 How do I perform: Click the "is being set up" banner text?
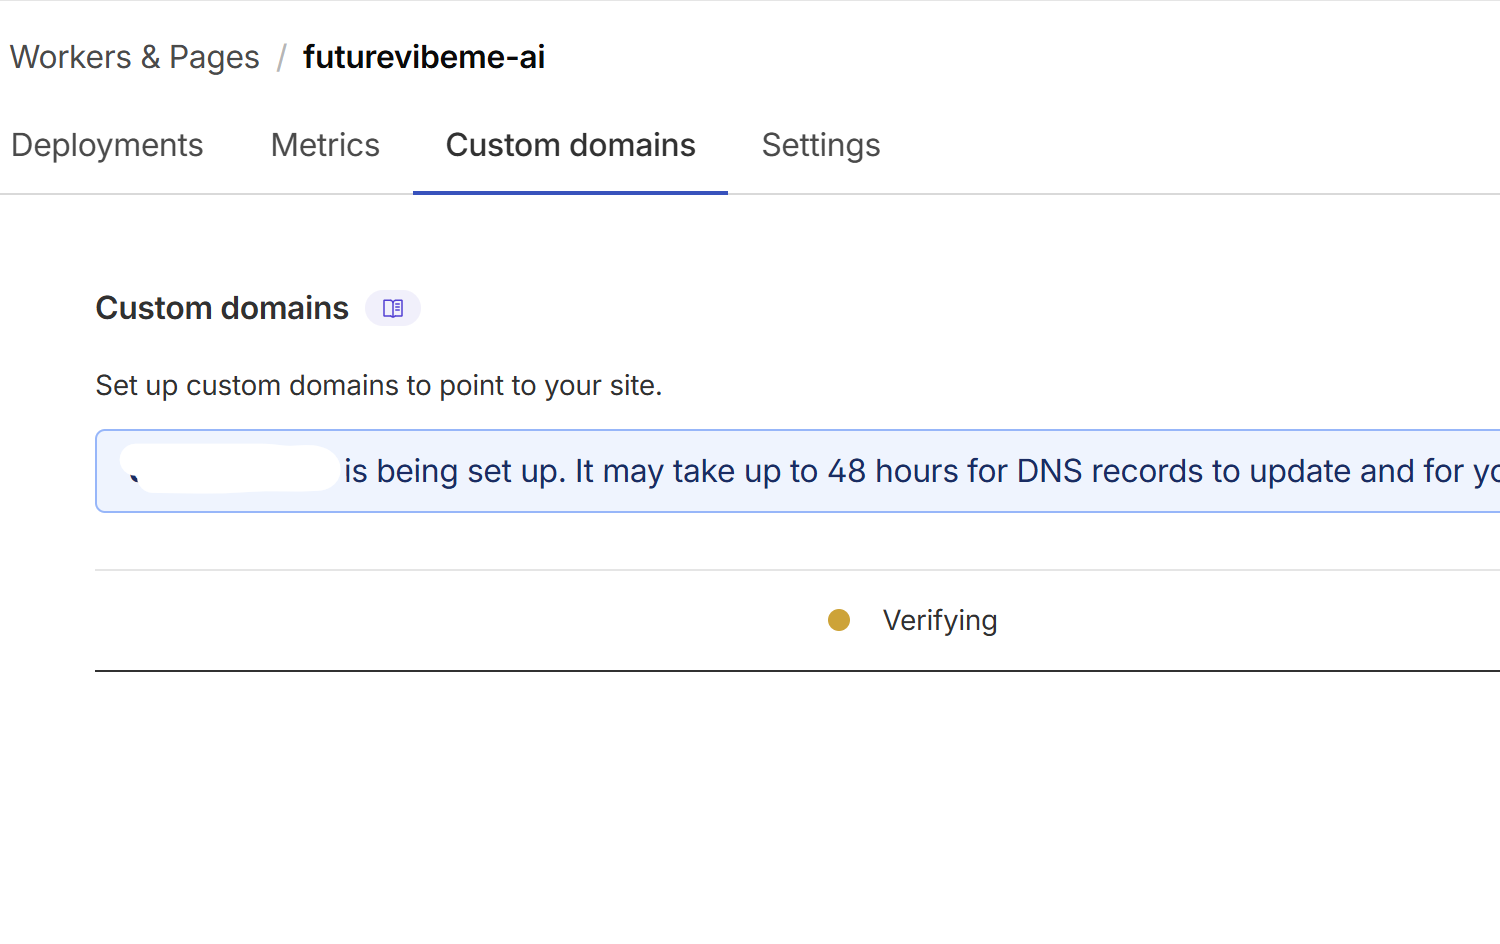click(454, 471)
